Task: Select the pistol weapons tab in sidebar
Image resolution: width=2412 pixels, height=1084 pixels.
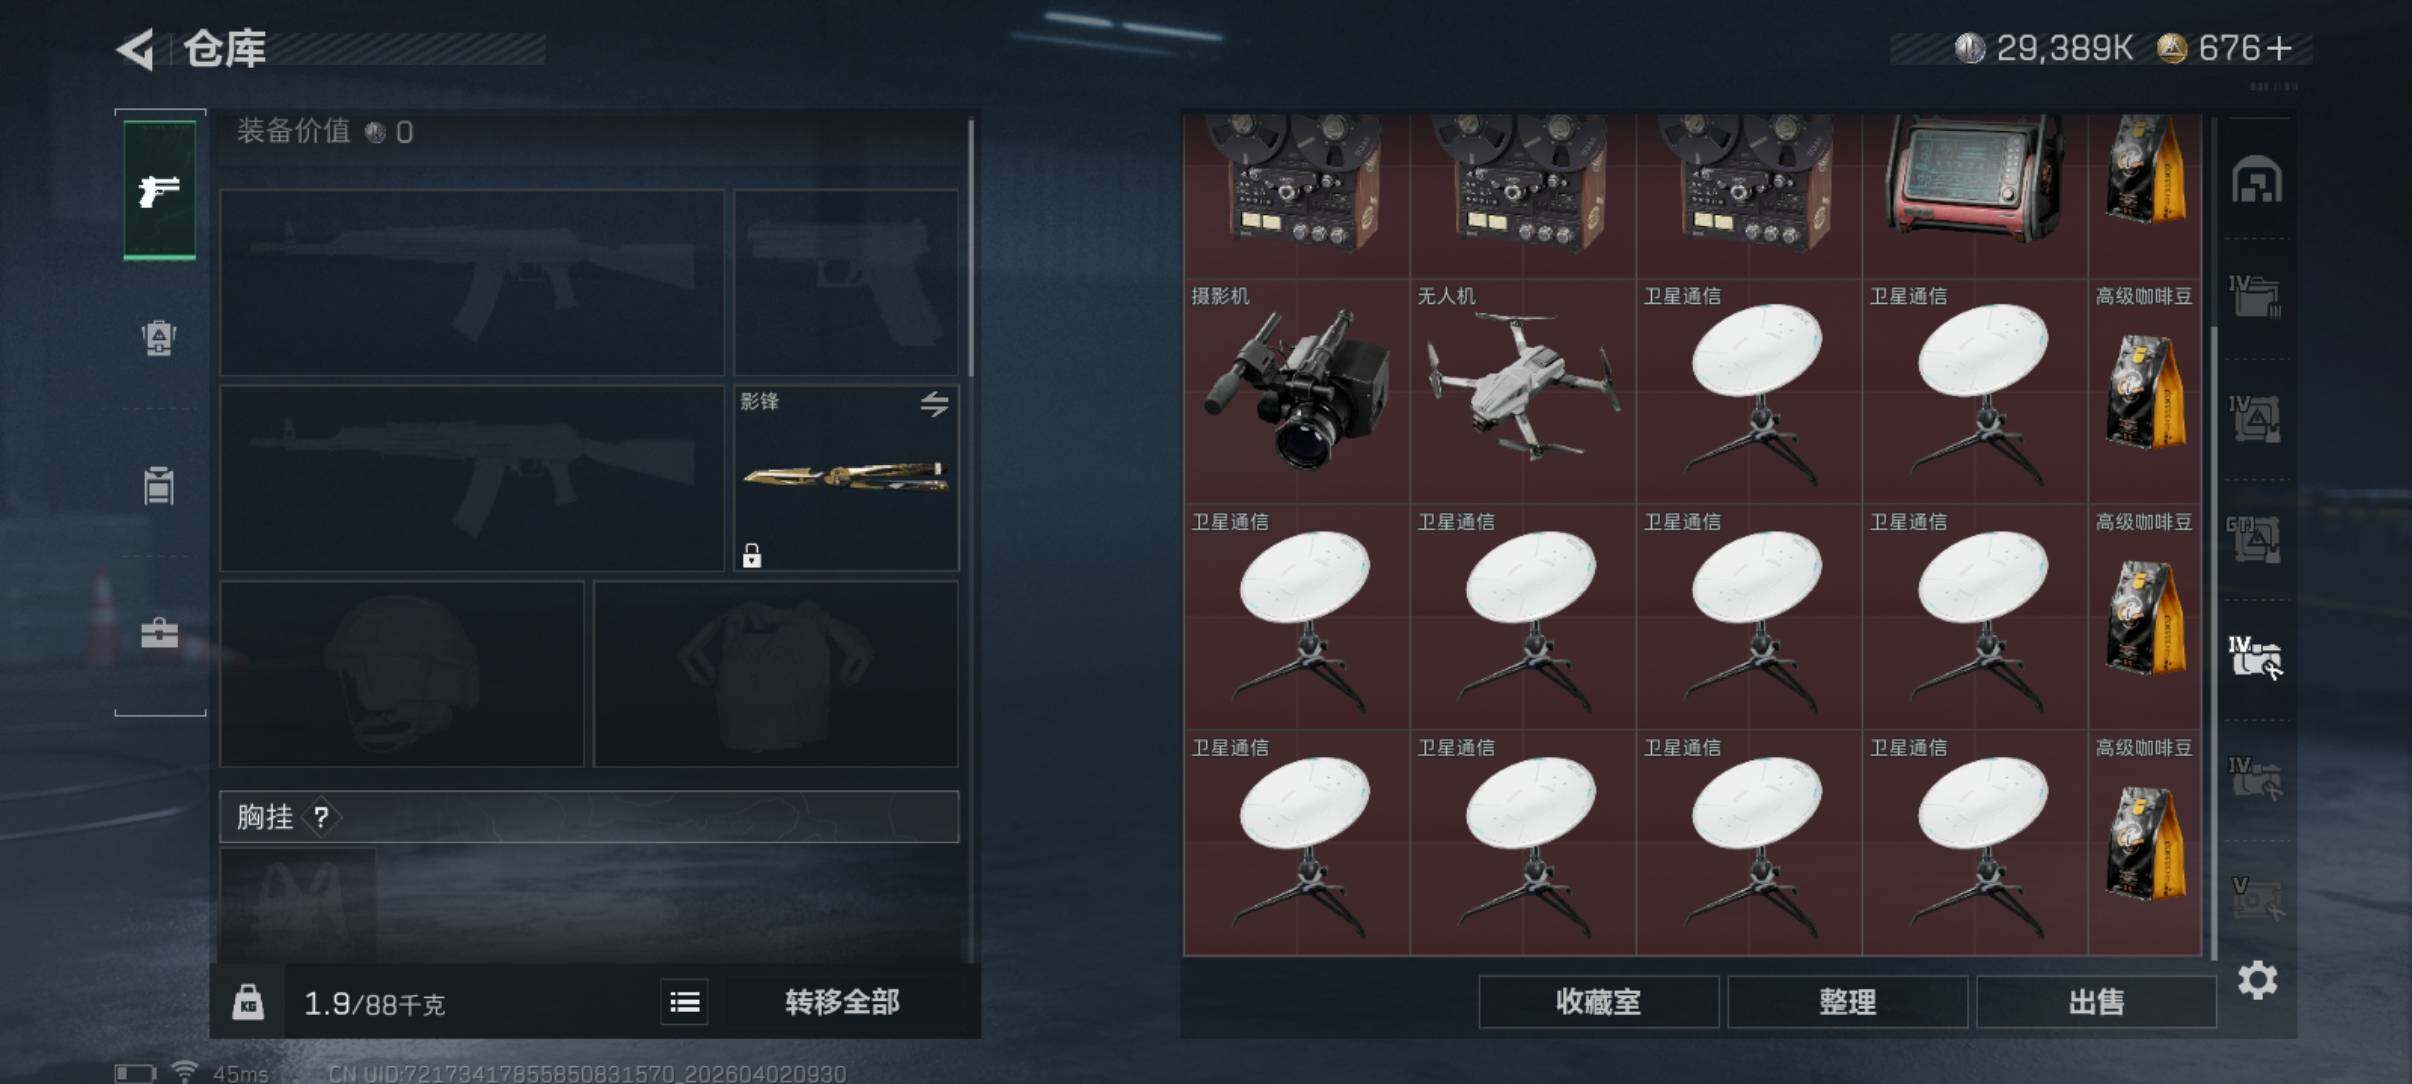Action: (159, 190)
